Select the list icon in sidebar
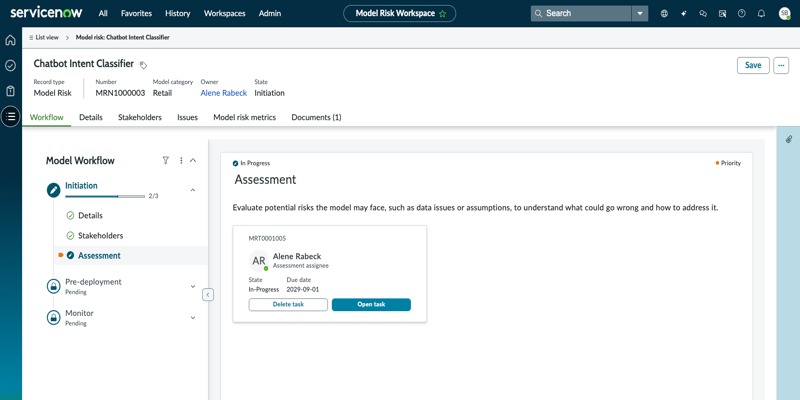Screen dimensions: 800x400 click(10, 117)
